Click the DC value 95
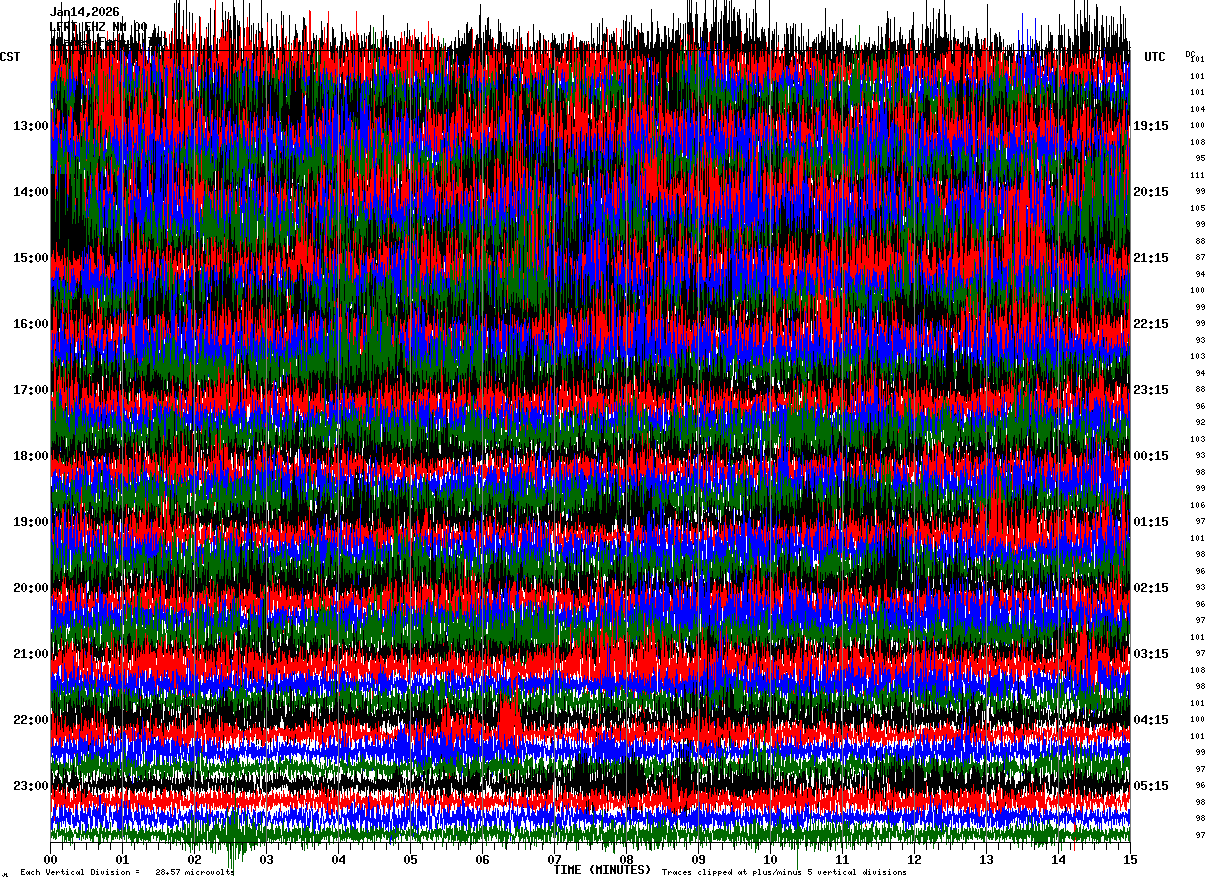Image resolution: width=1210 pixels, height=886 pixels. [1200, 158]
